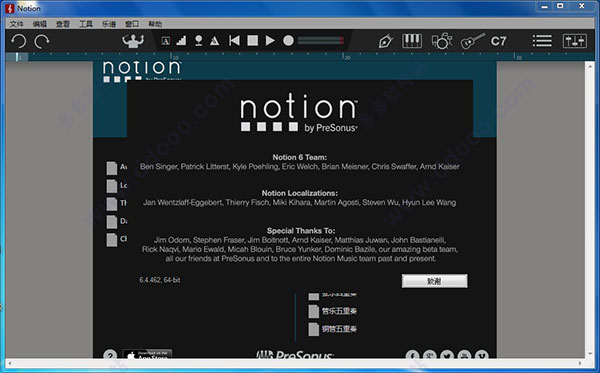Open the handwriting pen tool
Screen dimensions: 600x373
(x=386, y=41)
